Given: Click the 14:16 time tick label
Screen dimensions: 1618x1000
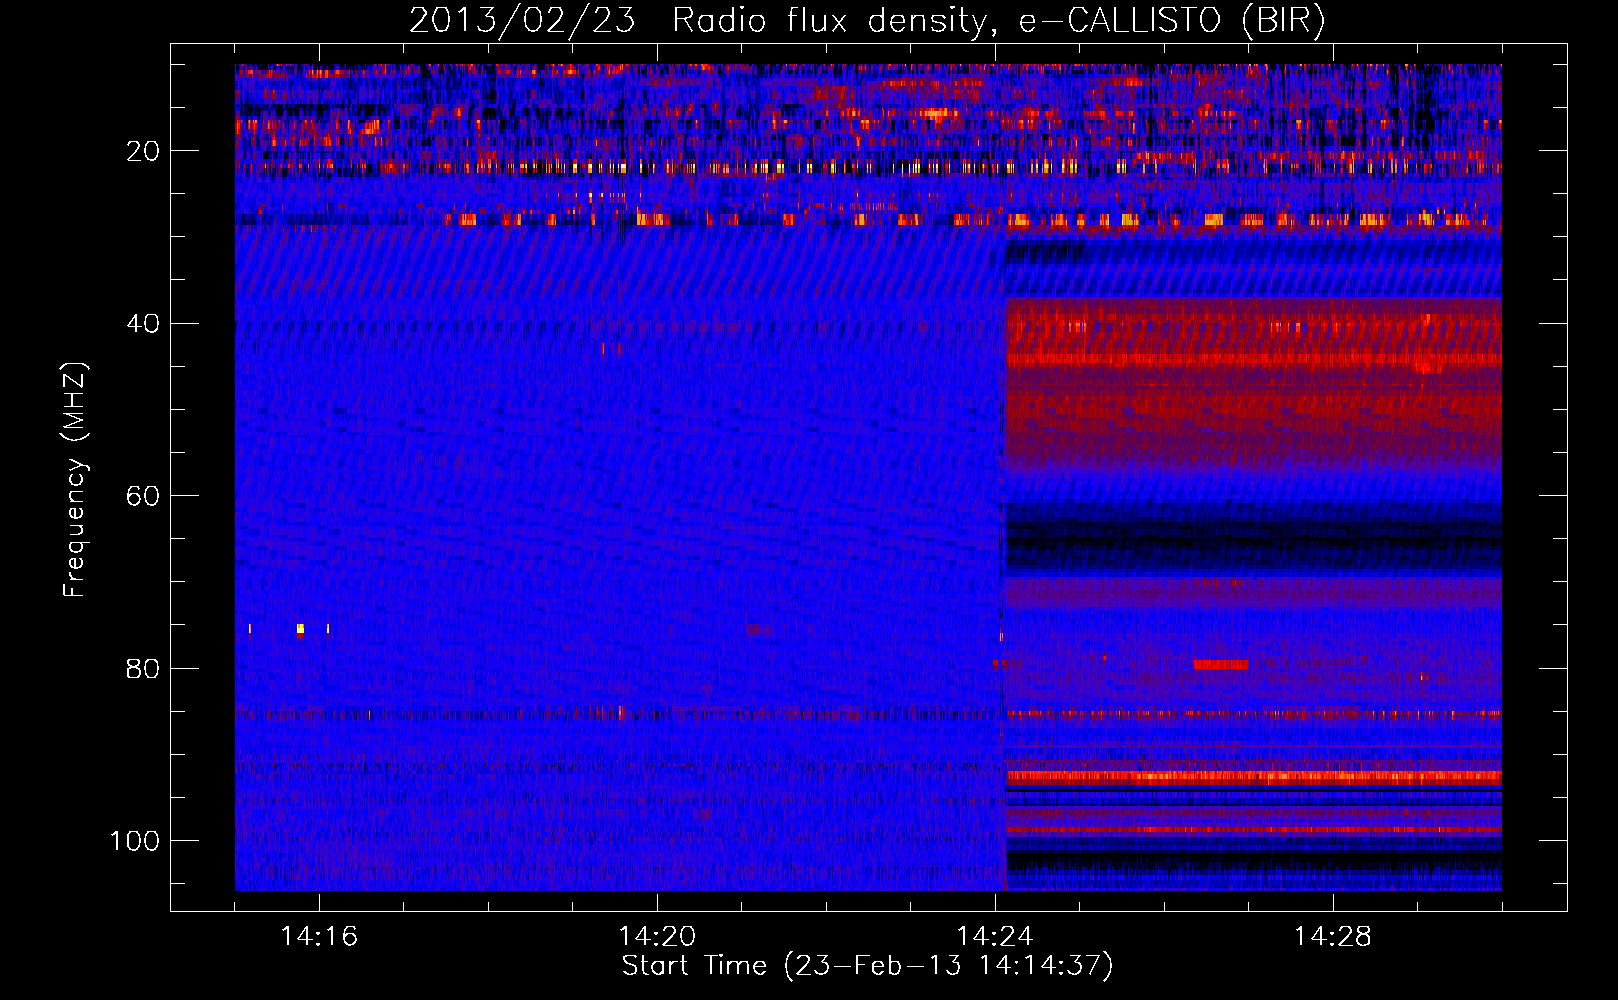Looking at the screenshot, I should [319, 937].
